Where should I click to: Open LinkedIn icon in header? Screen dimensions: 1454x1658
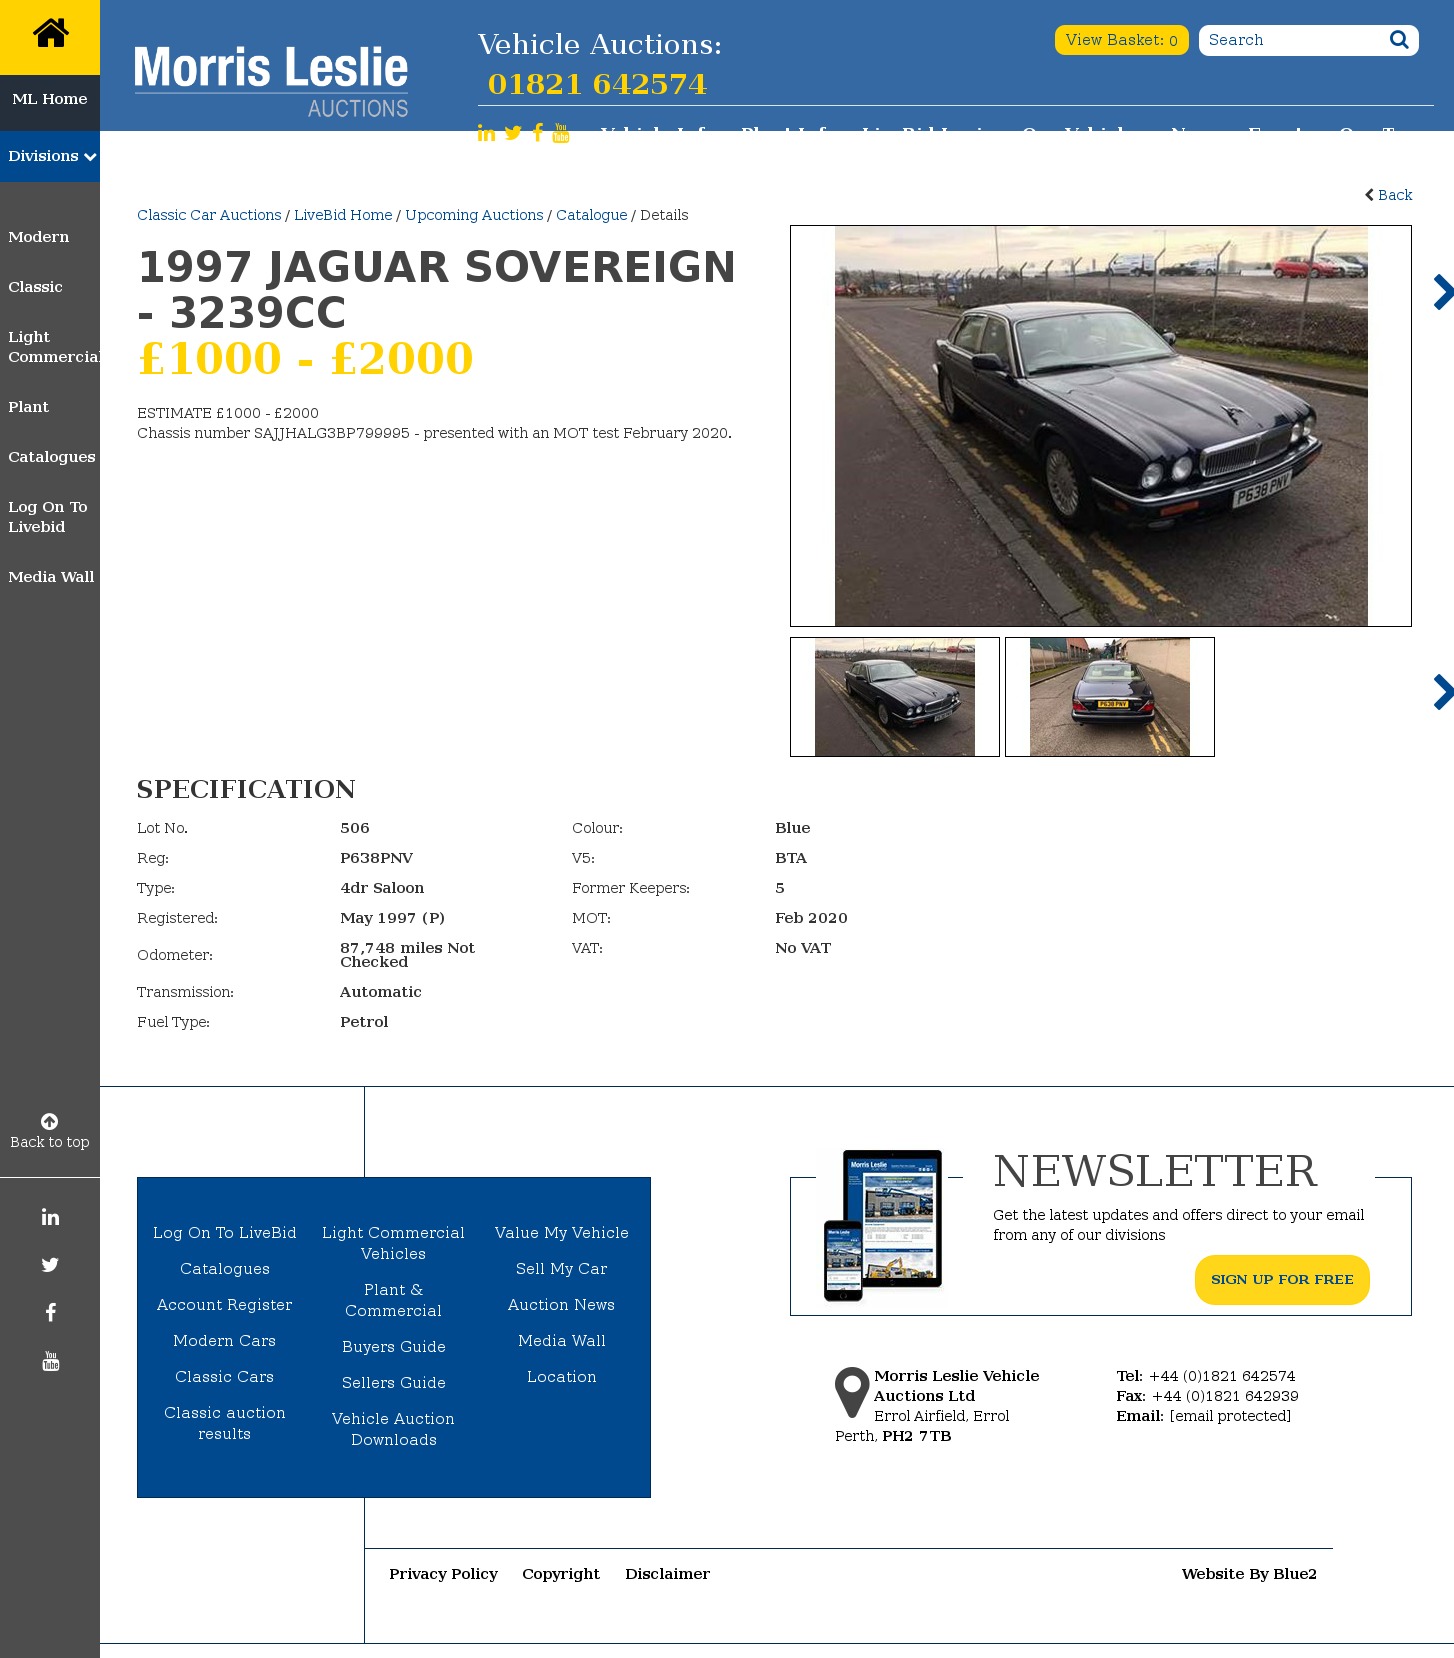pyautogui.click(x=486, y=133)
